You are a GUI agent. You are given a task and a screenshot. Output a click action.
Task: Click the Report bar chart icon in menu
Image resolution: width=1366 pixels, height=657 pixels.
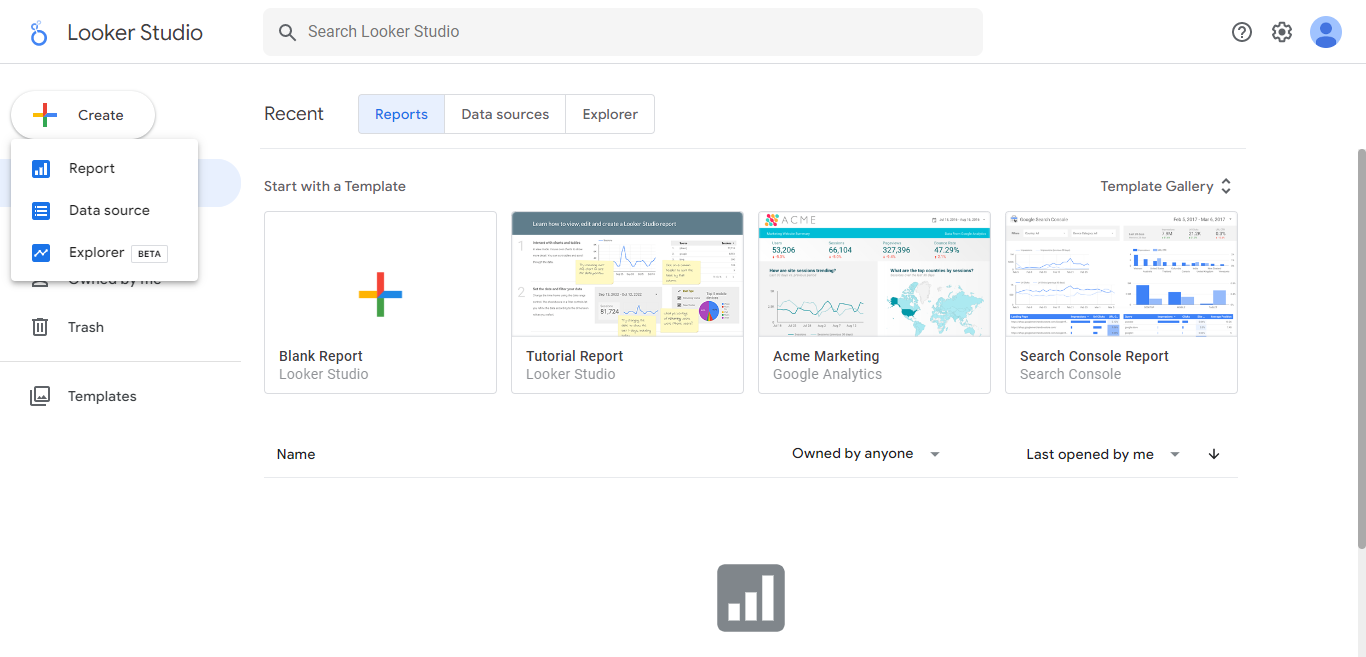tap(41, 169)
